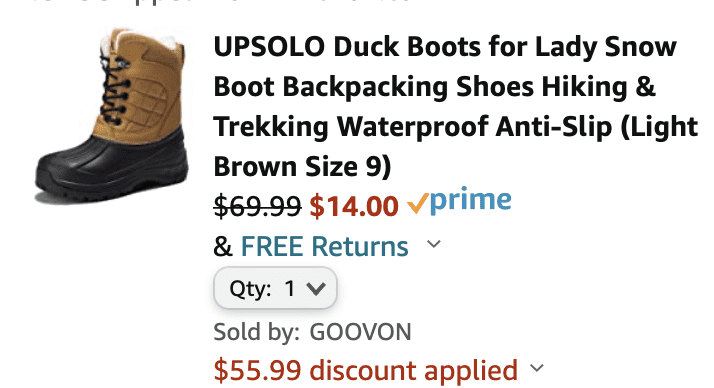Click the black laces on the boot image
Image resolution: width=714 pixels, height=388 pixels.
[x=114, y=93]
